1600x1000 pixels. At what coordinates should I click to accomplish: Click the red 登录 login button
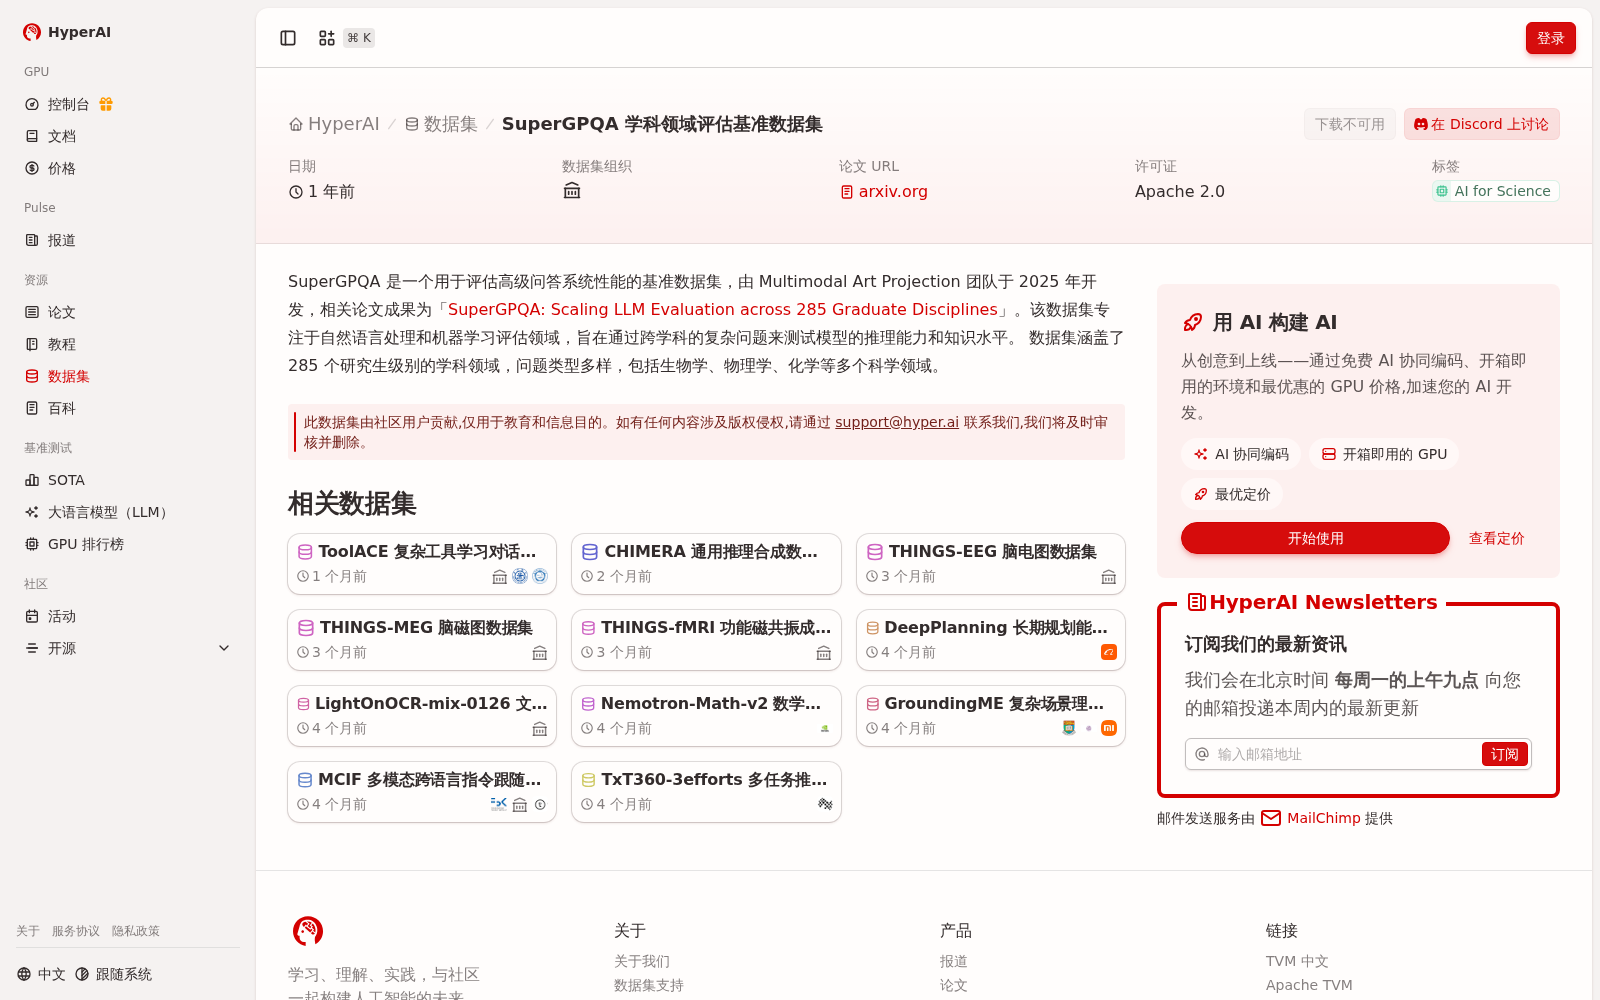(1550, 38)
